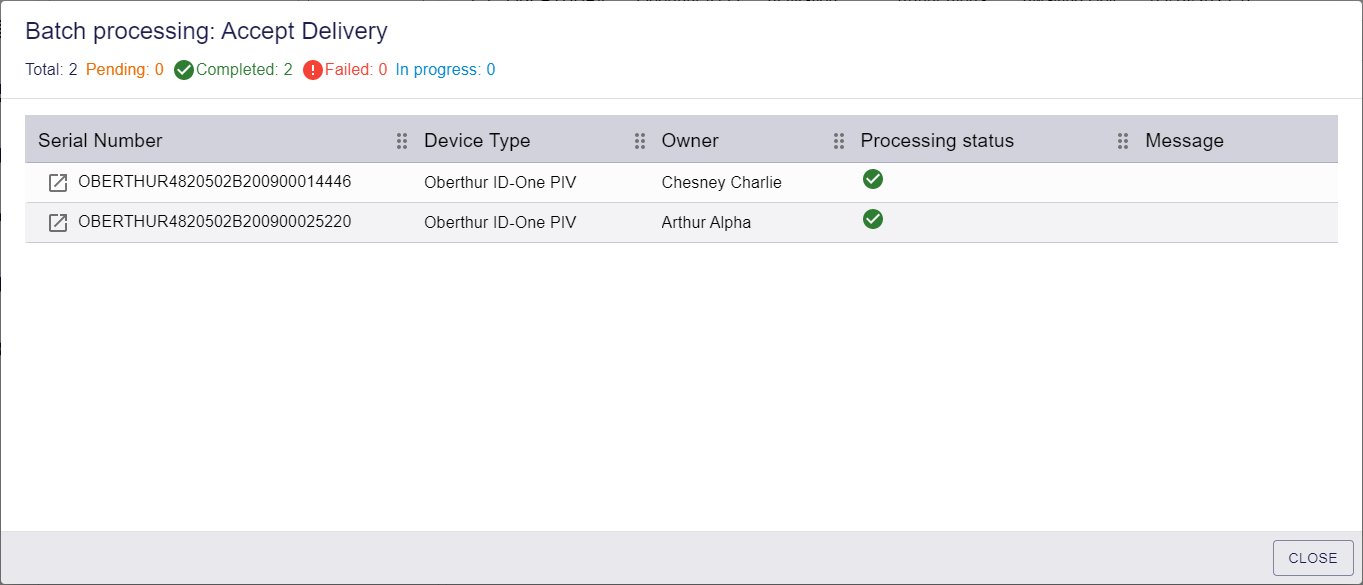Open device OBERTHUR4820502B200900014446 link icon

click(x=58, y=183)
